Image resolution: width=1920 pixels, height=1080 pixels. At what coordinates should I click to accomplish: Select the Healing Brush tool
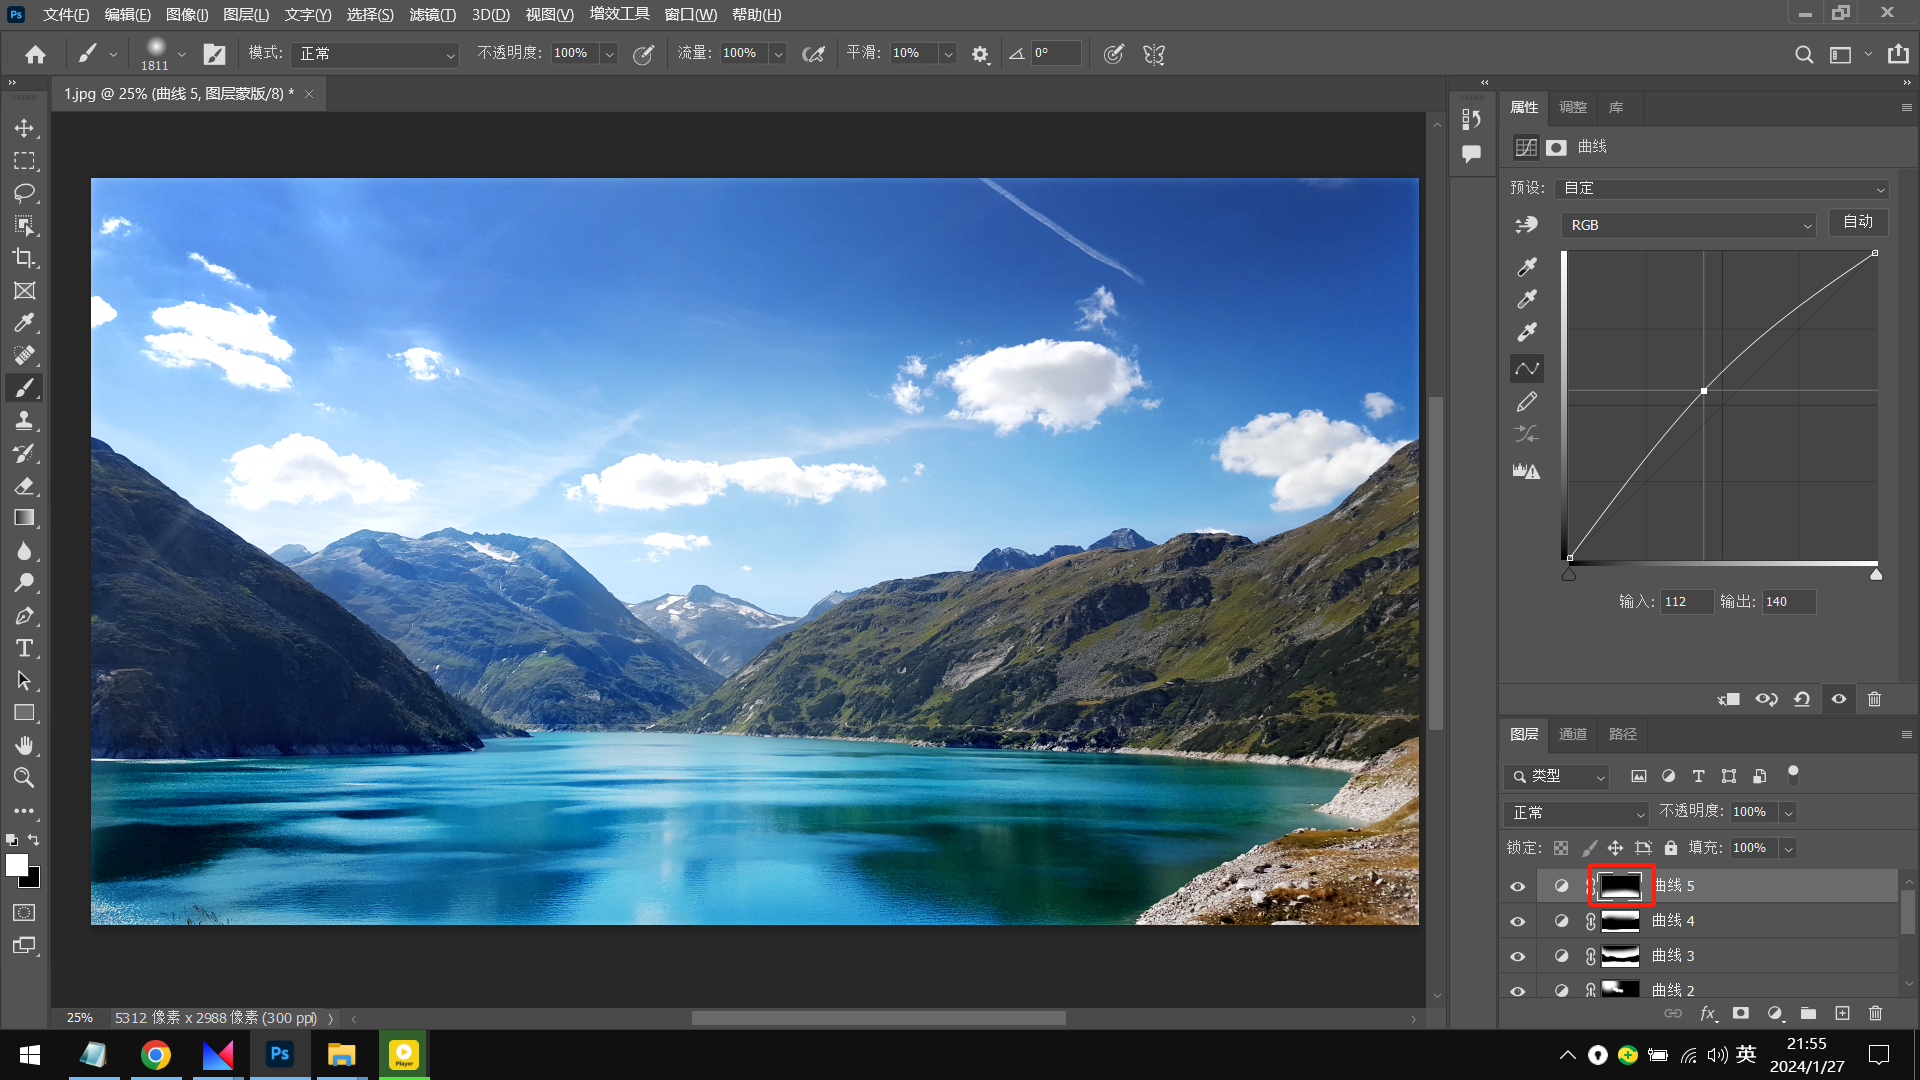pyautogui.click(x=24, y=355)
